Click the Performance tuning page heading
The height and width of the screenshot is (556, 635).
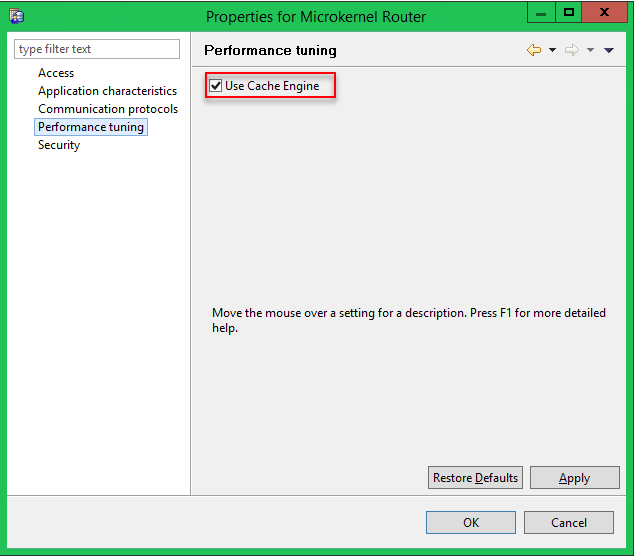(270, 50)
